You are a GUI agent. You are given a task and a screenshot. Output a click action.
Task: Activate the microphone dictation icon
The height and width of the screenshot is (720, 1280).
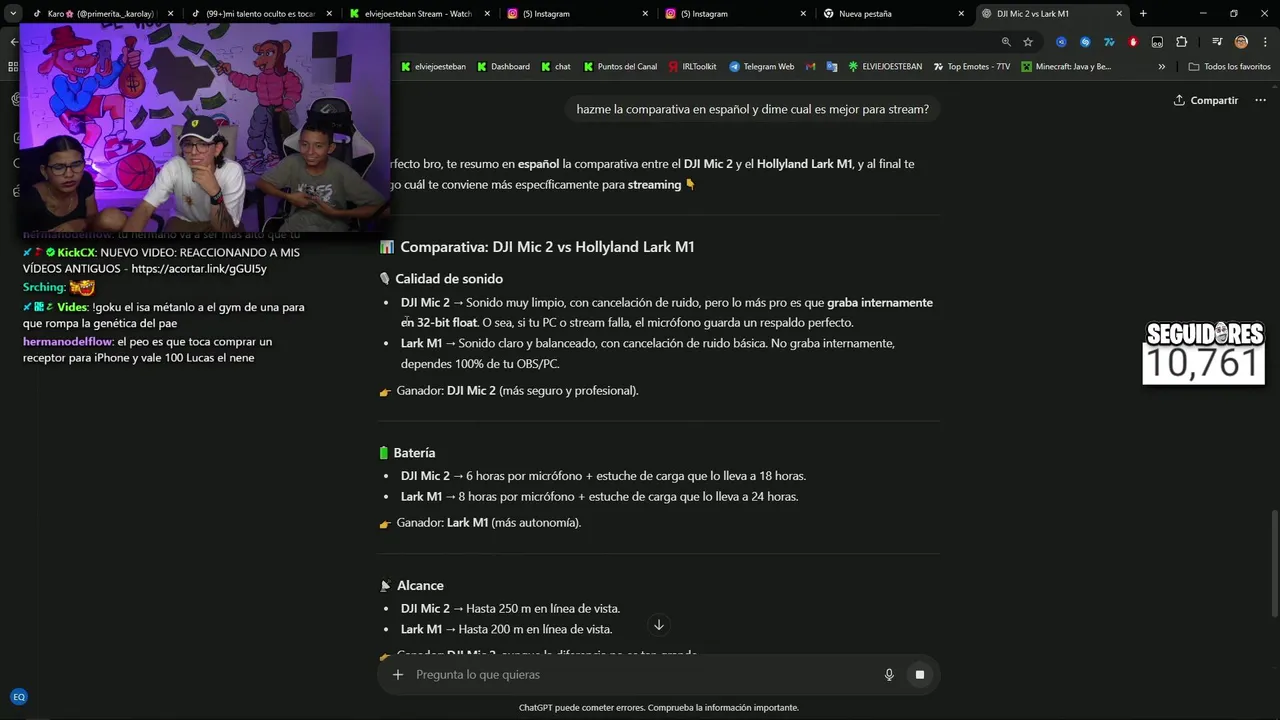[x=889, y=675]
